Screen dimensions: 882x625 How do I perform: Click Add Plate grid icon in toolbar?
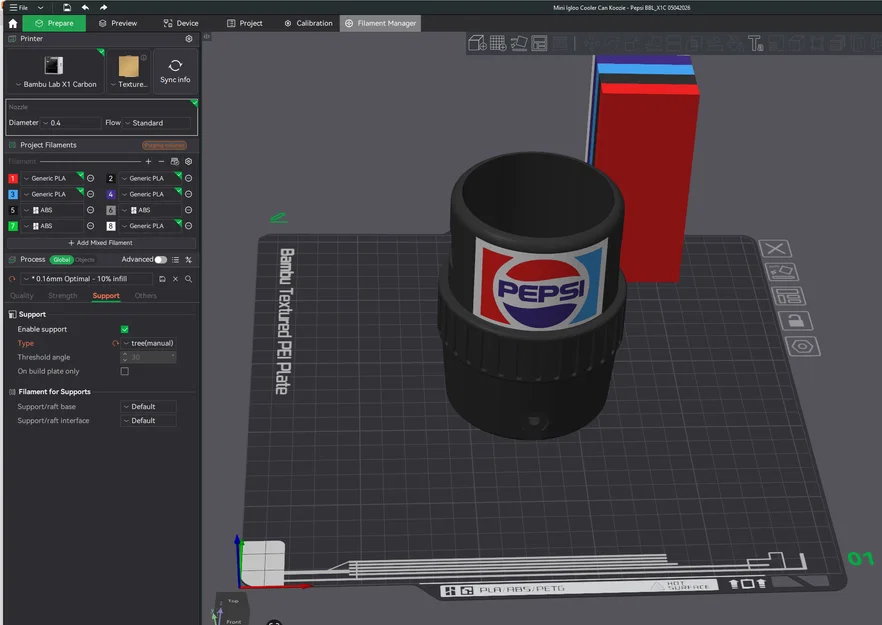[498, 43]
